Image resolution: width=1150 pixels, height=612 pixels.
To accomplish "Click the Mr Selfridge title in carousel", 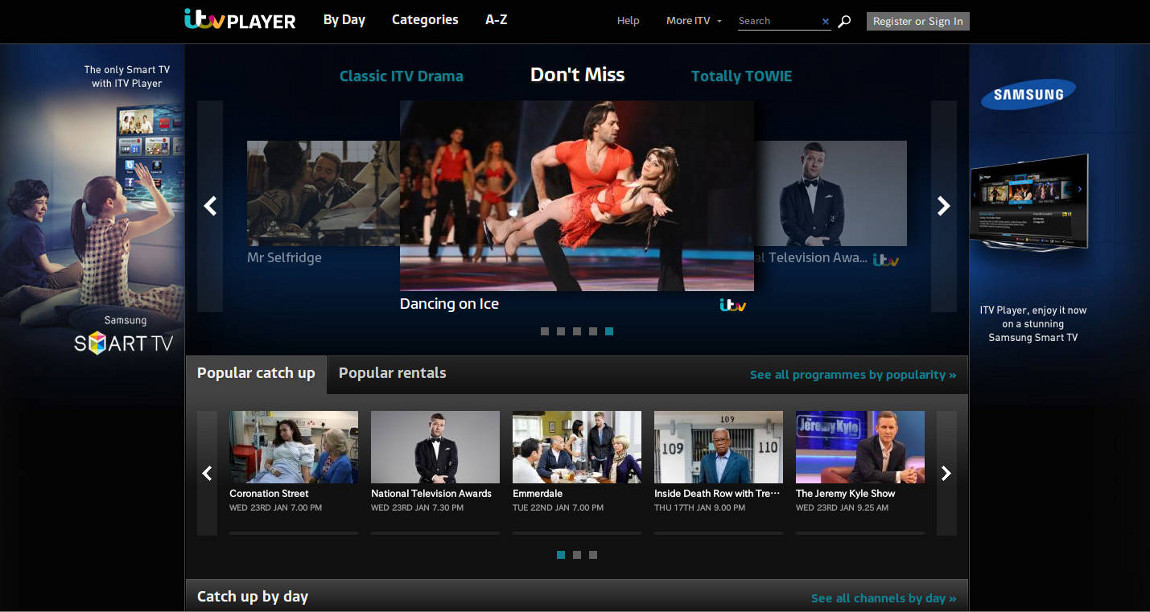I will tap(285, 258).
